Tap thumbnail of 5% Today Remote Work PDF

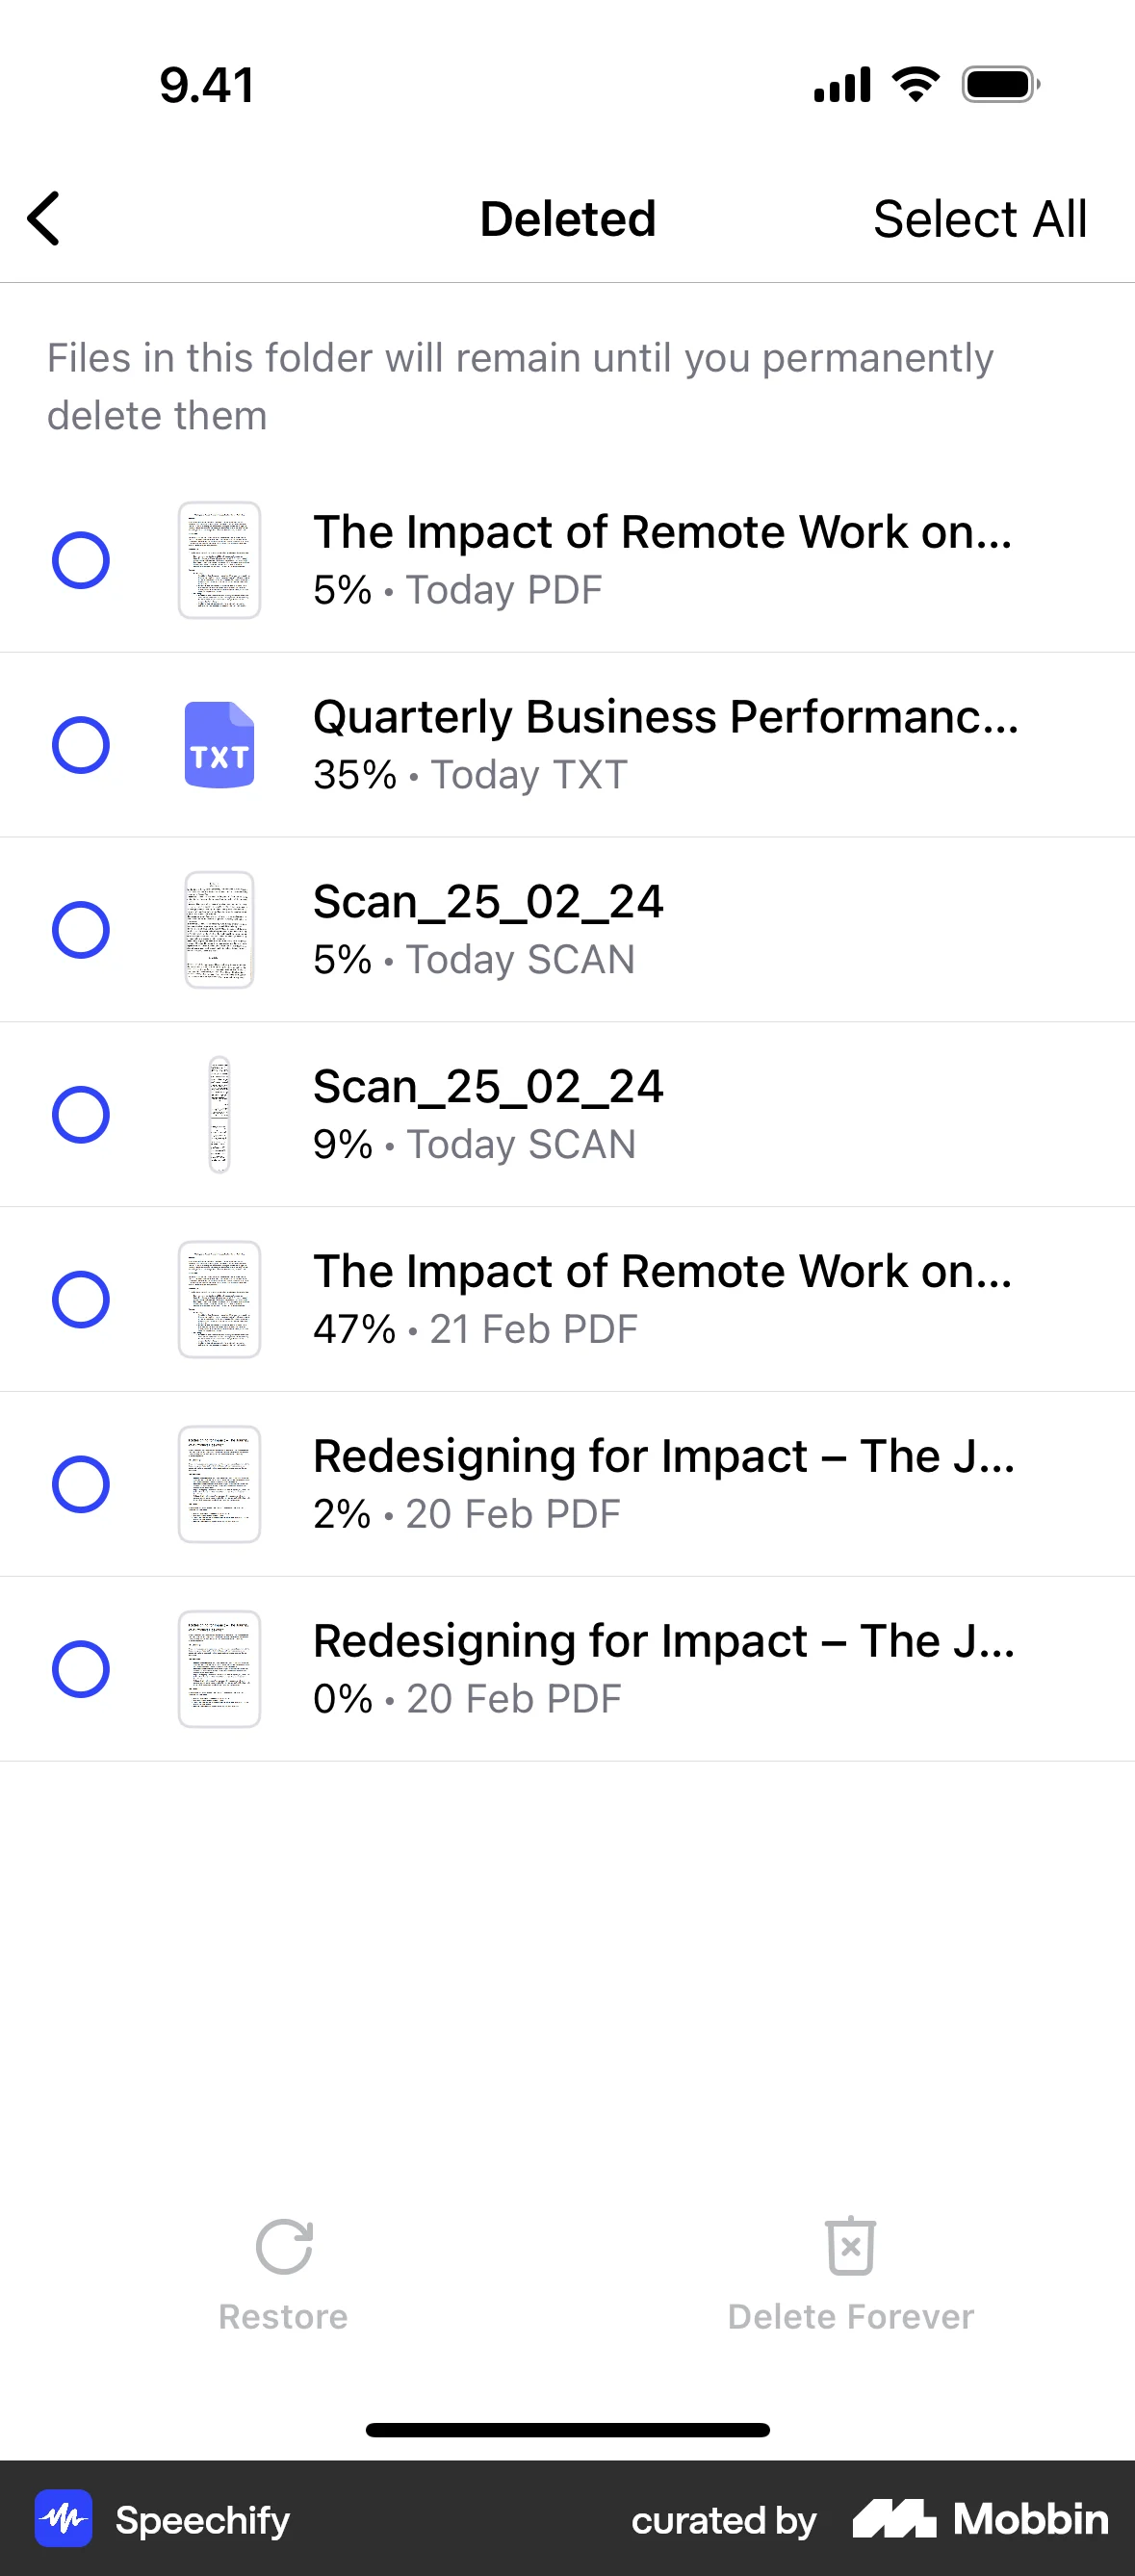[x=219, y=560]
